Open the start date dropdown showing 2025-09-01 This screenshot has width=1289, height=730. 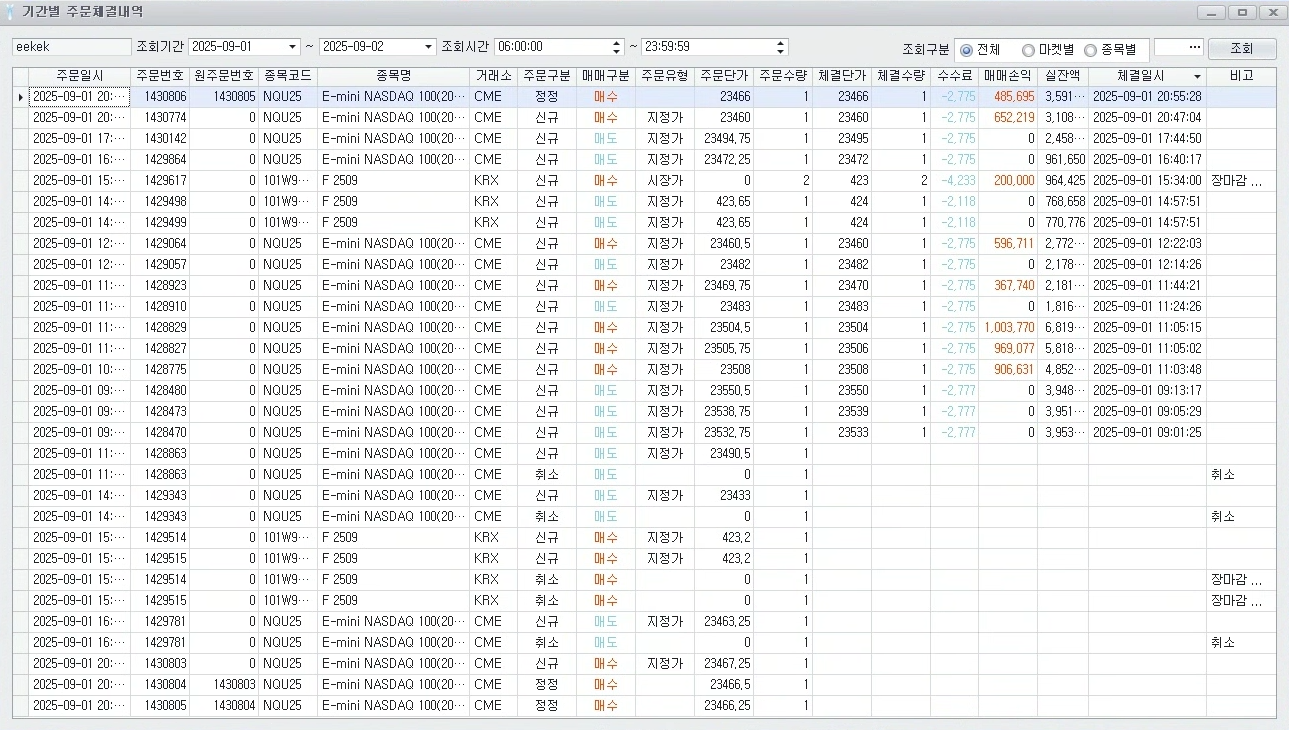click(x=293, y=47)
